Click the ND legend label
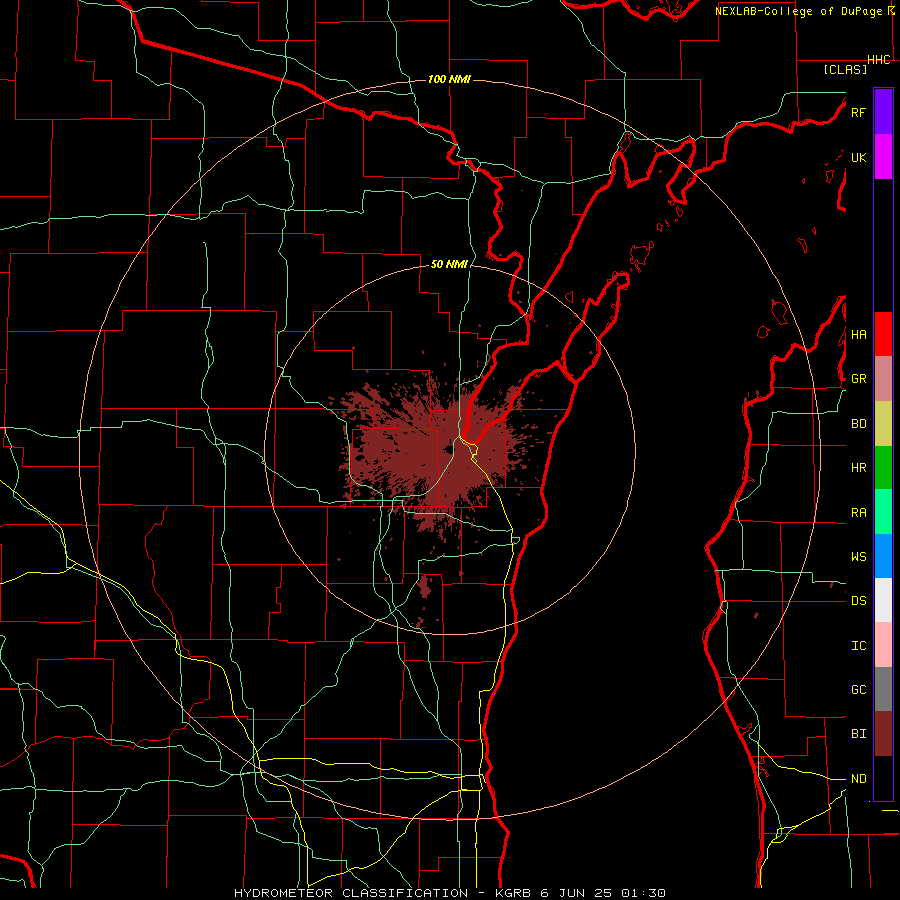Screen dimensions: 900x900 (858, 779)
